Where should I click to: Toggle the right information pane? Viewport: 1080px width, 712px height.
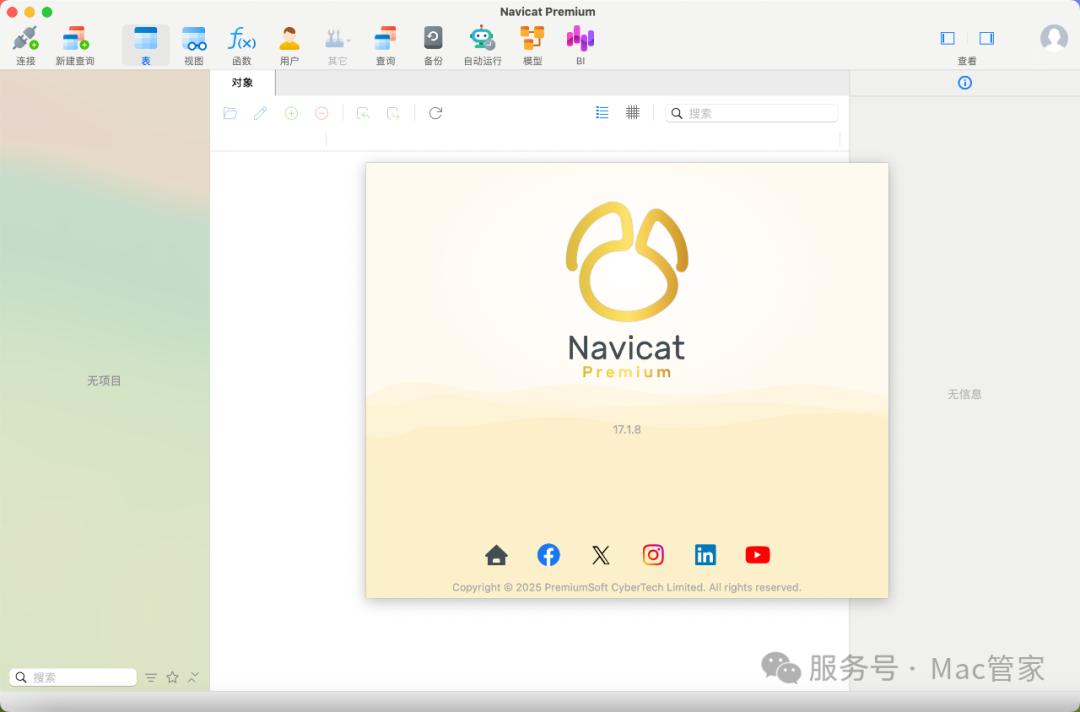tap(986, 38)
